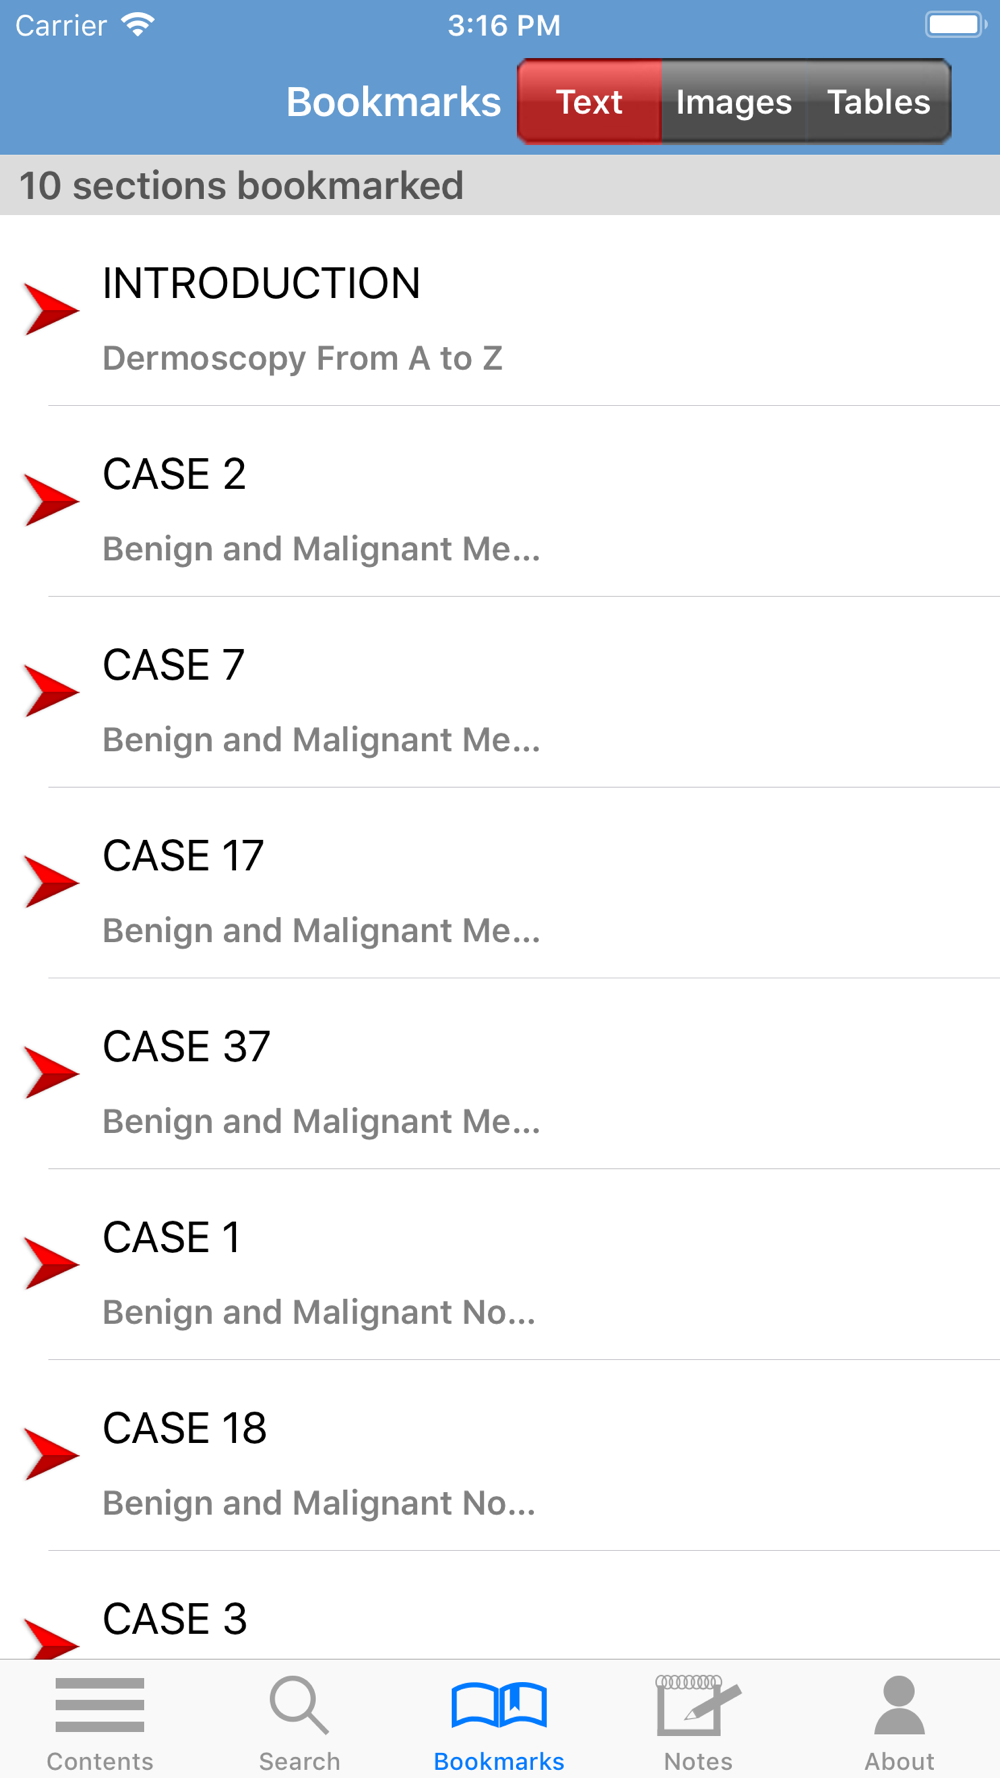Open the Contents tab icon
The width and height of the screenshot is (1000, 1778).
pos(100,1704)
